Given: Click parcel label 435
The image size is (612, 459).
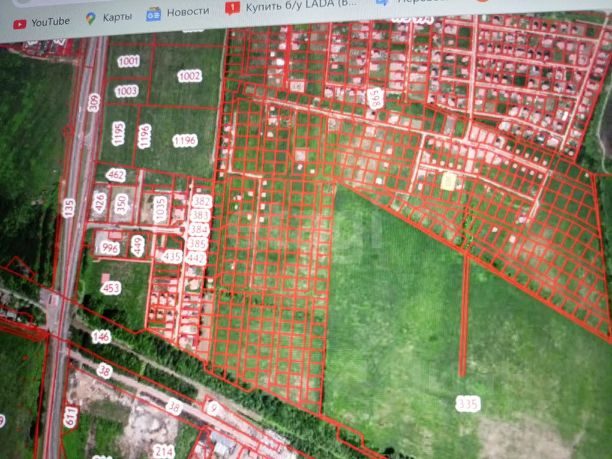Looking at the screenshot, I should click(172, 256).
